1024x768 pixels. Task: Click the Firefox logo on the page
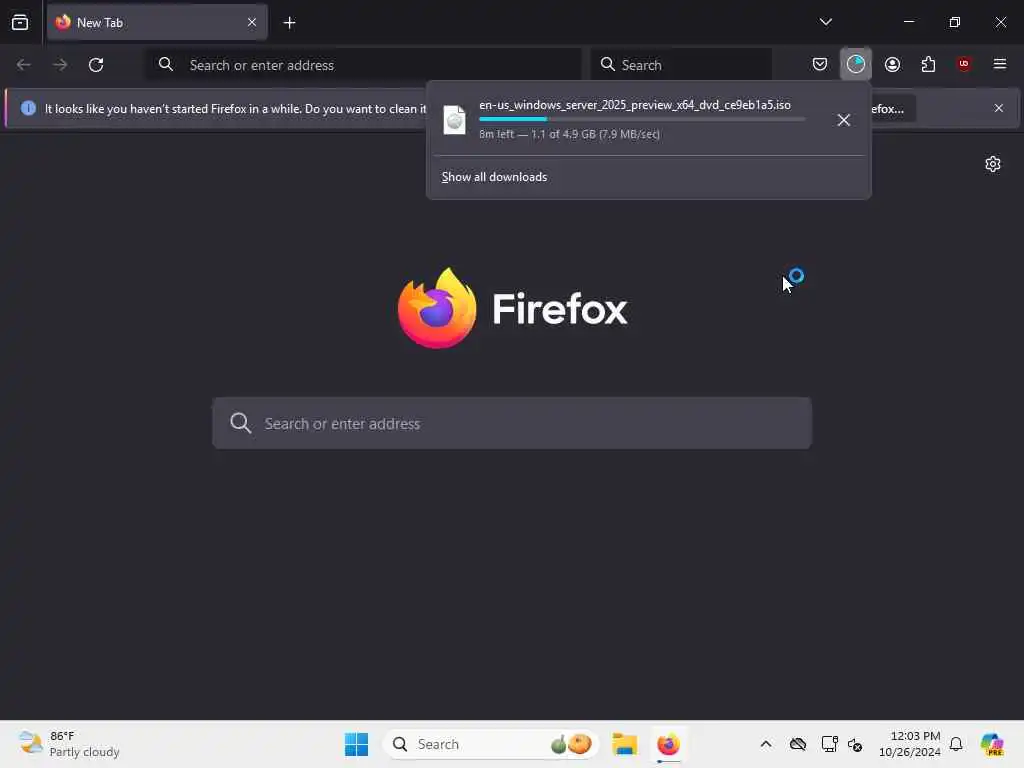click(x=436, y=308)
